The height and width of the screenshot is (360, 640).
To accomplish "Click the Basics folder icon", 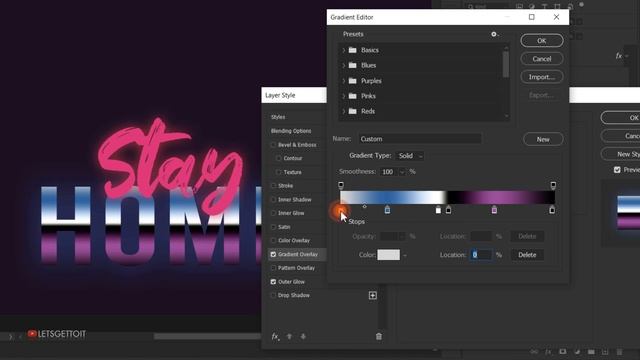I will (353, 50).
